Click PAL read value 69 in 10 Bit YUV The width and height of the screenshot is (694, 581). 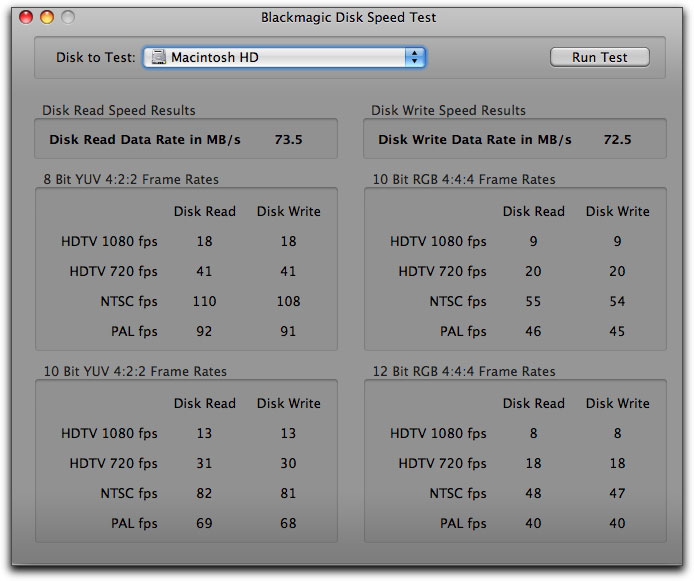point(204,523)
